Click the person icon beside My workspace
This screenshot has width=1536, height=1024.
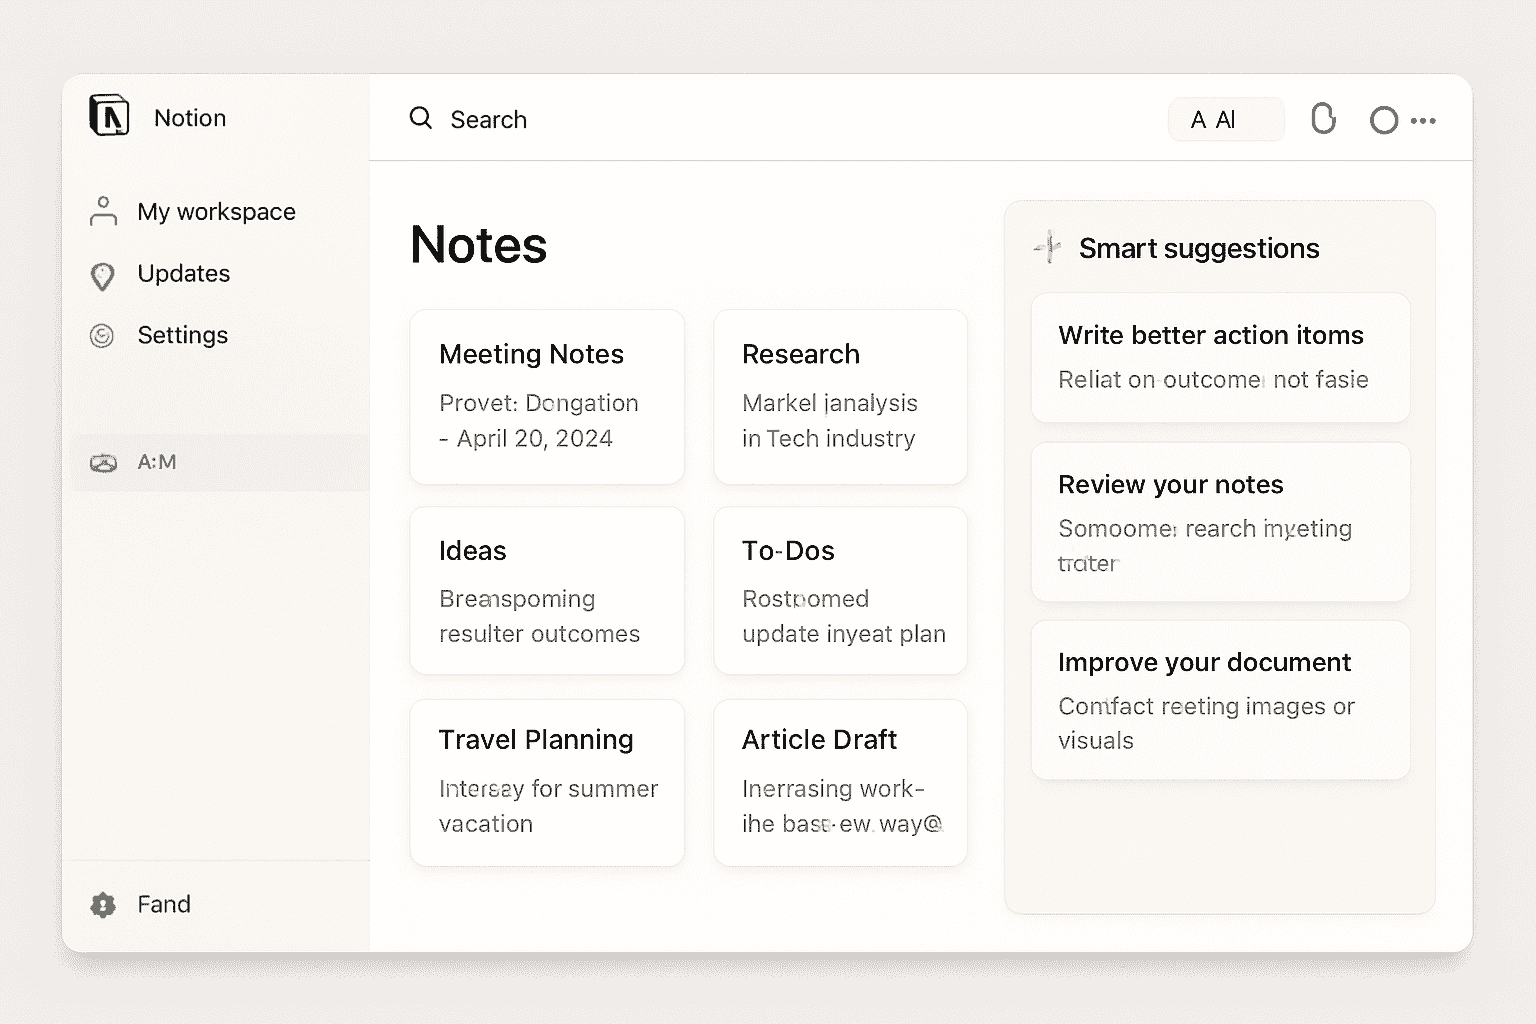click(103, 211)
